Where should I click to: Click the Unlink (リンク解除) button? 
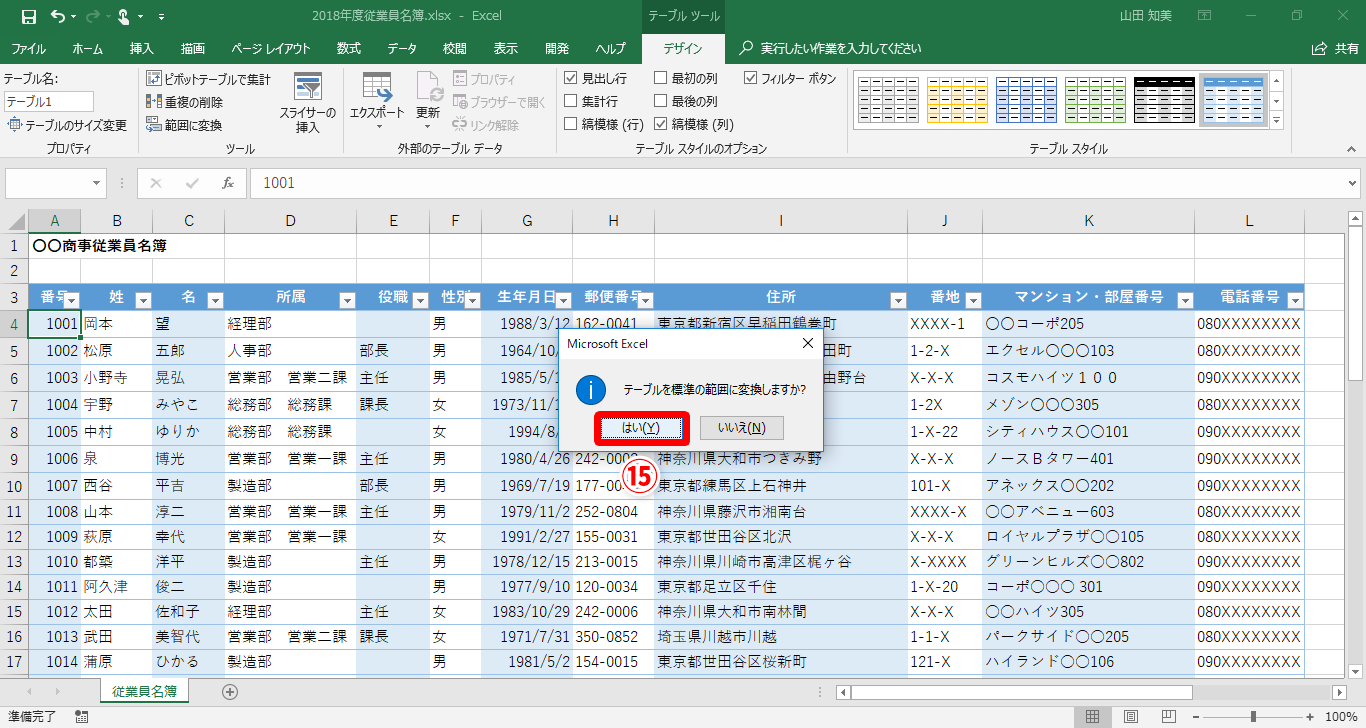pyautogui.click(x=486, y=125)
